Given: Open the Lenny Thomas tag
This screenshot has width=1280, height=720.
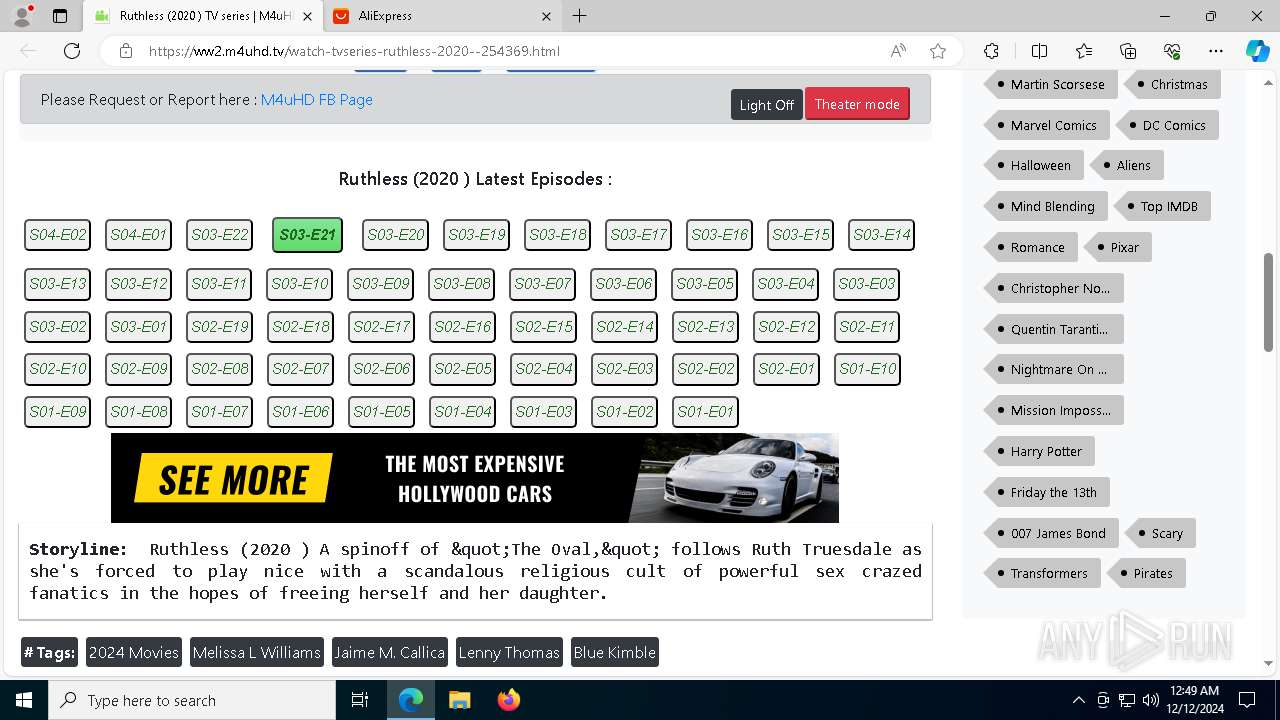Looking at the screenshot, I should click(x=509, y=653).
